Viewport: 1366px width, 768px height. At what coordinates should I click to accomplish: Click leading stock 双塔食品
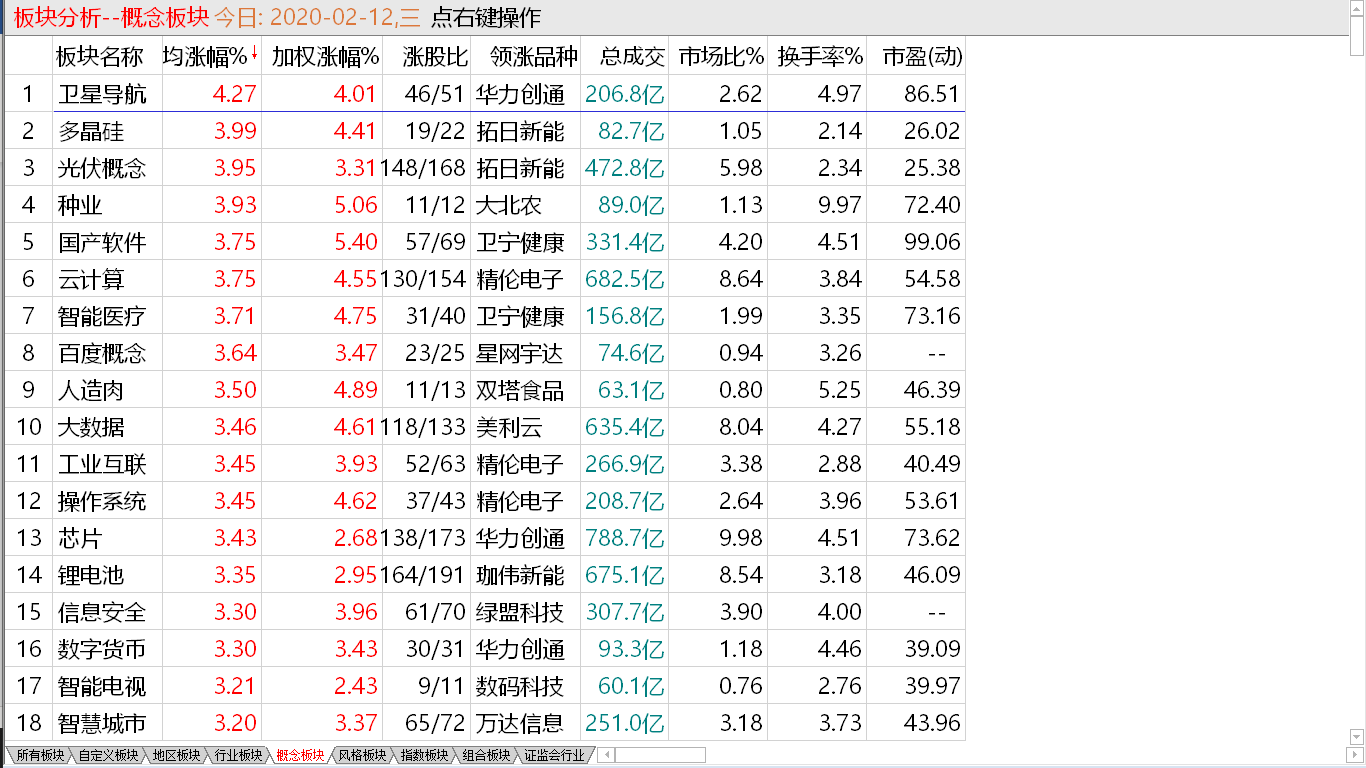520,390
